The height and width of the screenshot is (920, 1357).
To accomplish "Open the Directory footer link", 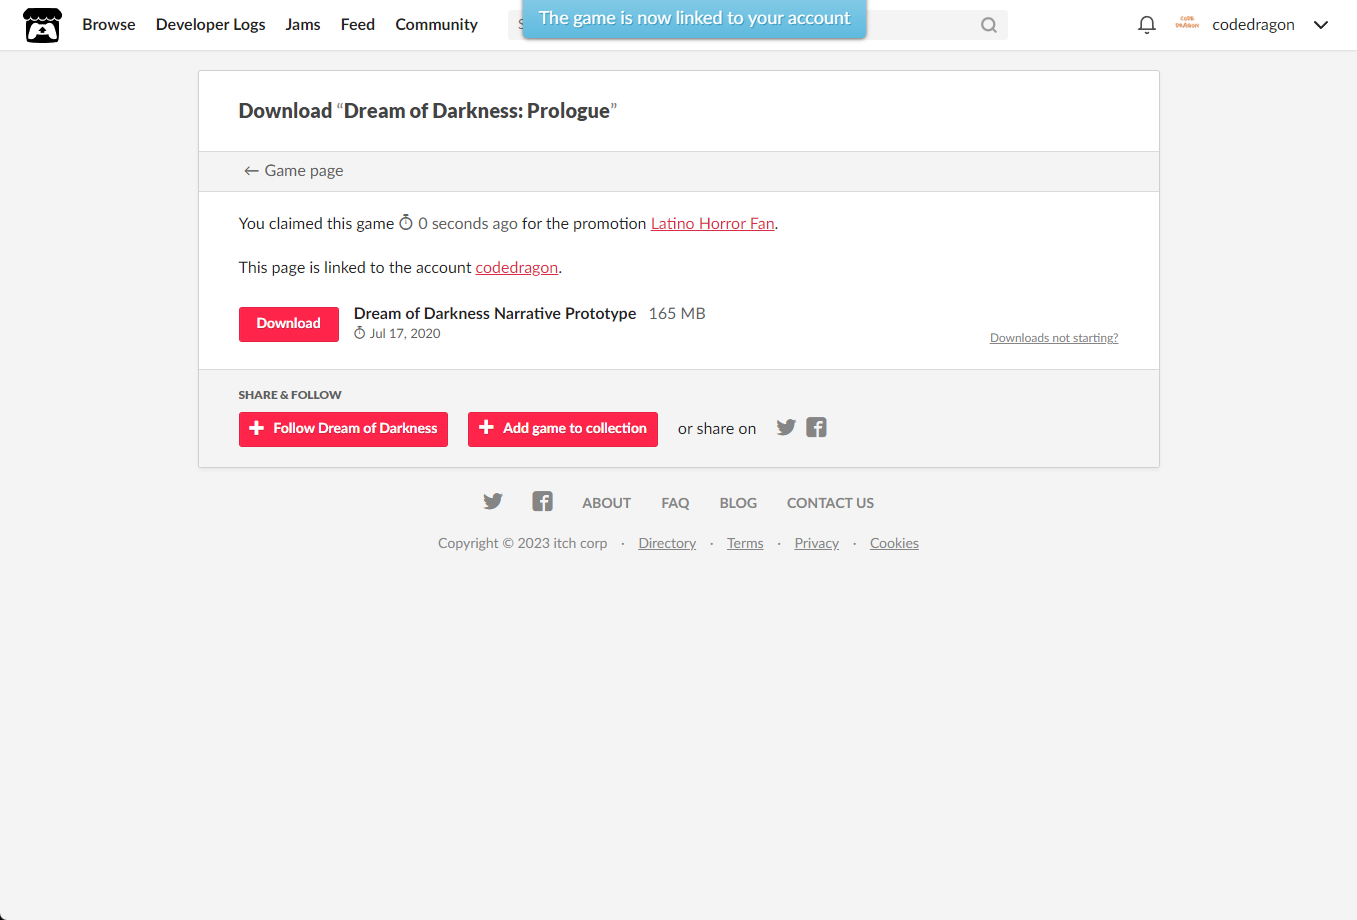I will tap(667, 543).
